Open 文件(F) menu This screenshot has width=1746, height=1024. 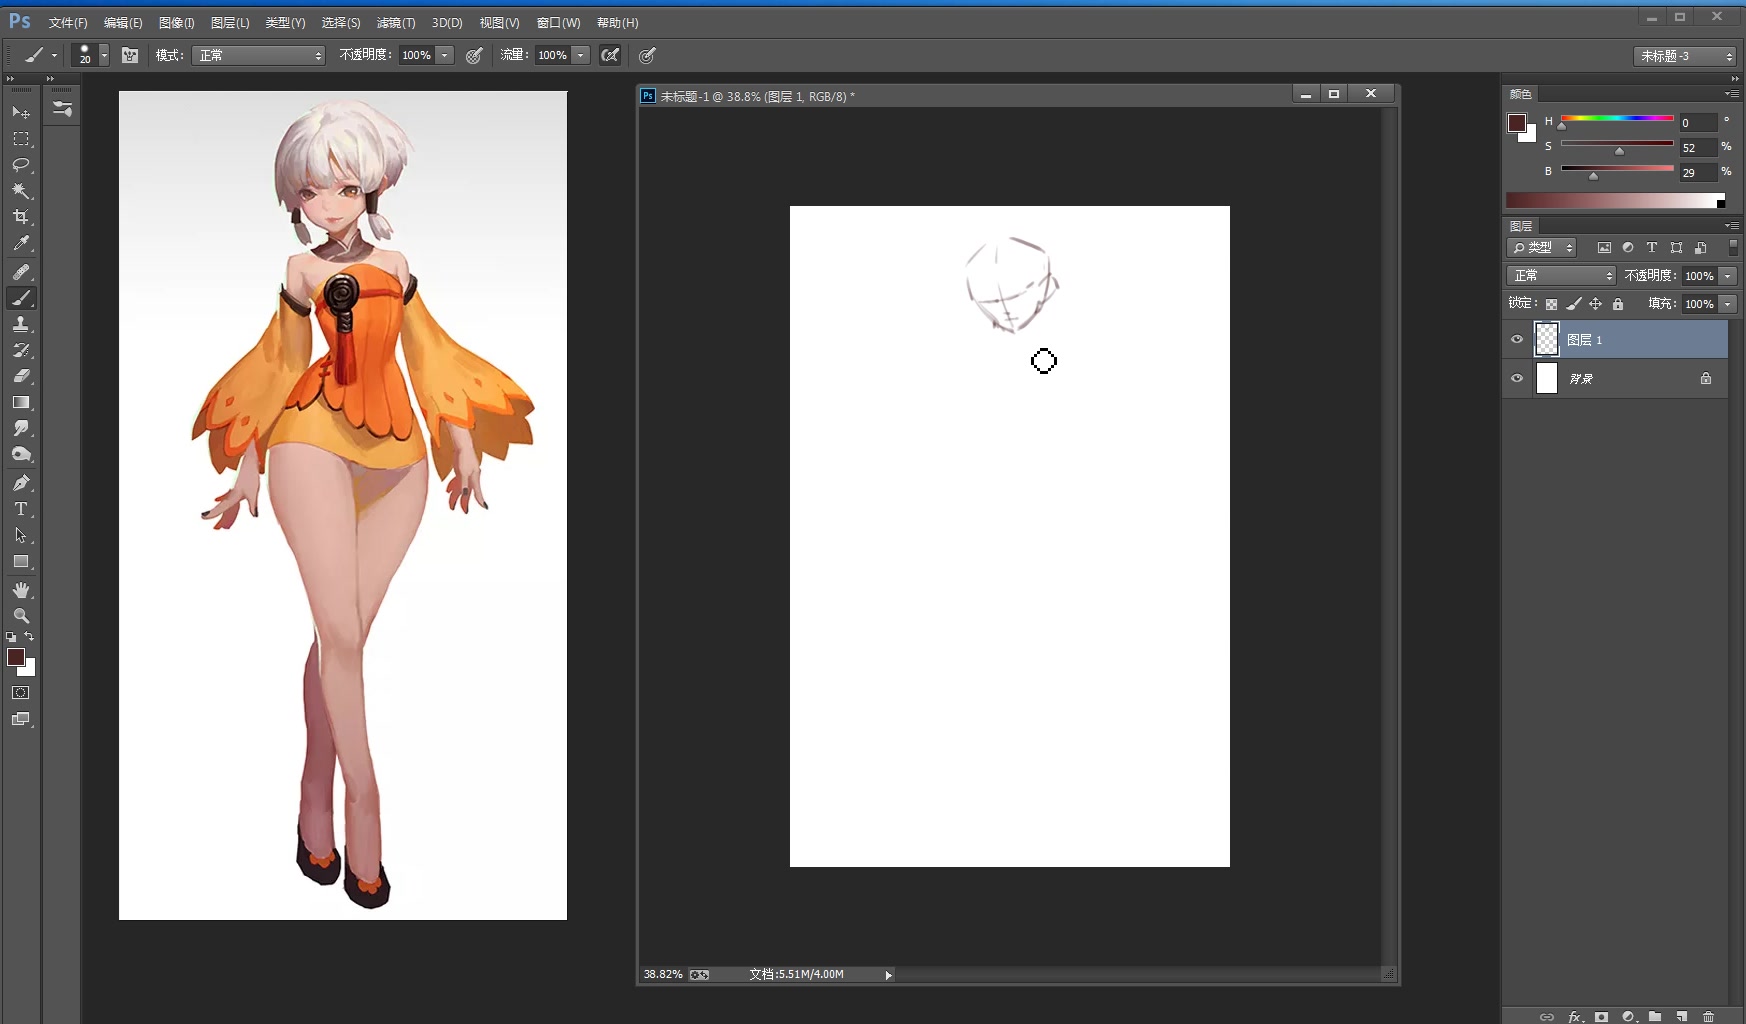click(x=68, y=22)
